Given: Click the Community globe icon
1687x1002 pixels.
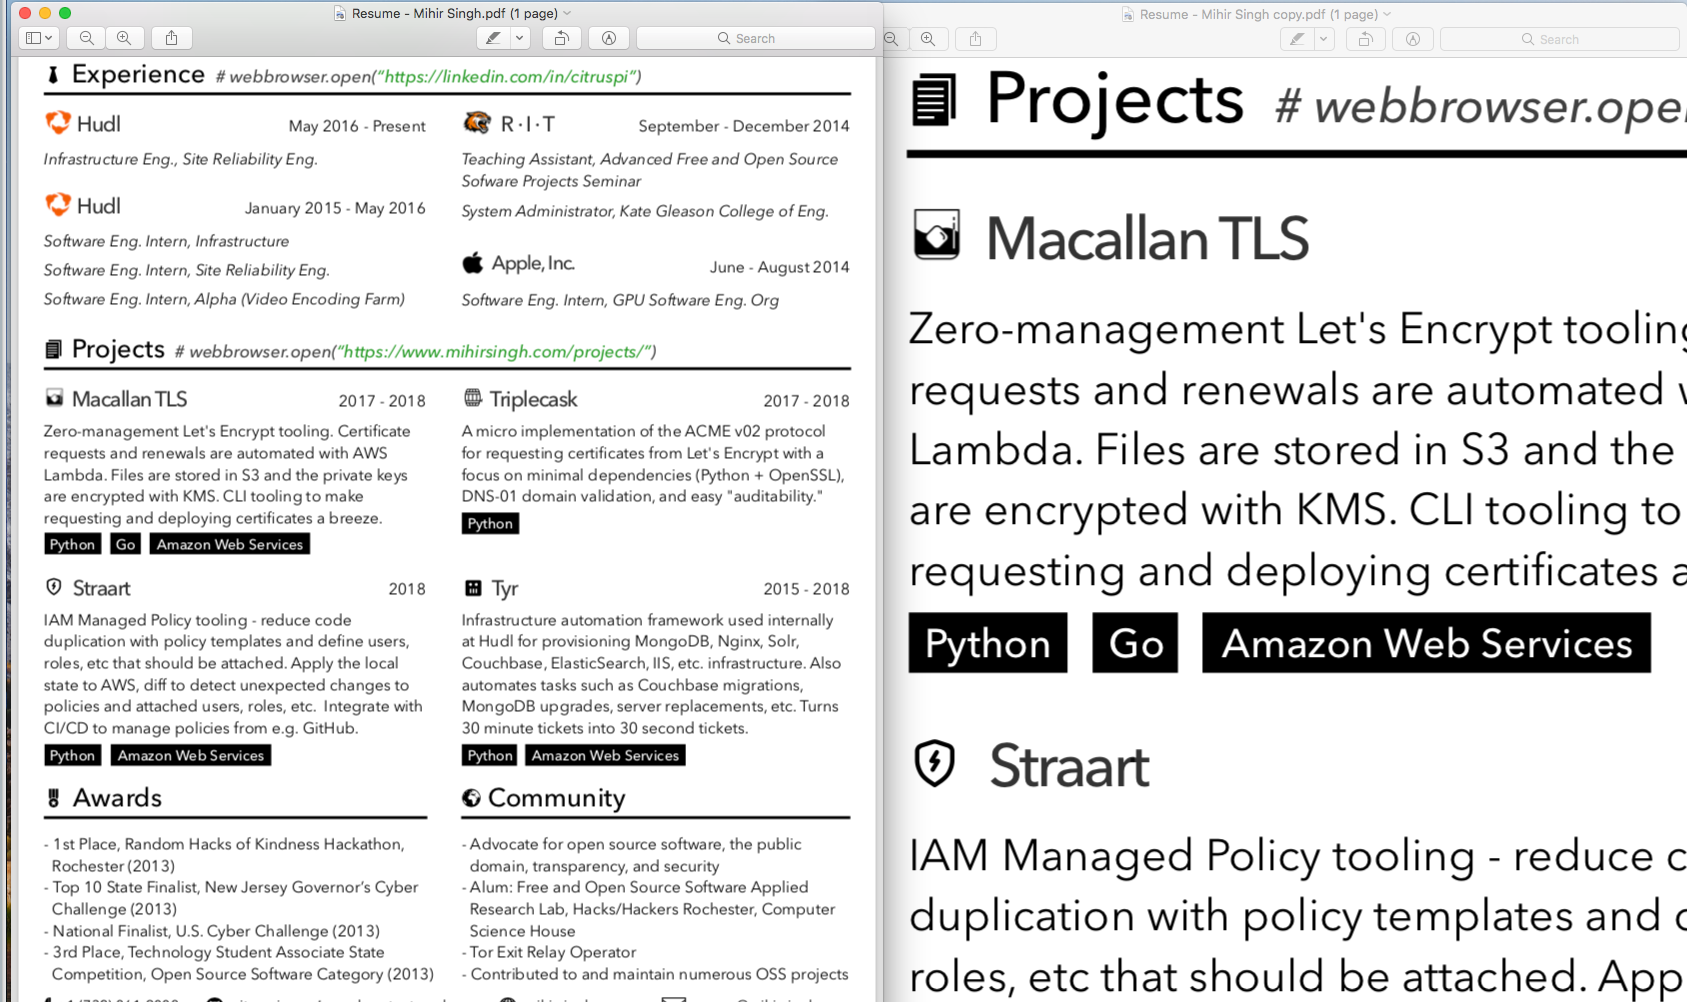Looking at the screenshot, I should tap(472, 797).
